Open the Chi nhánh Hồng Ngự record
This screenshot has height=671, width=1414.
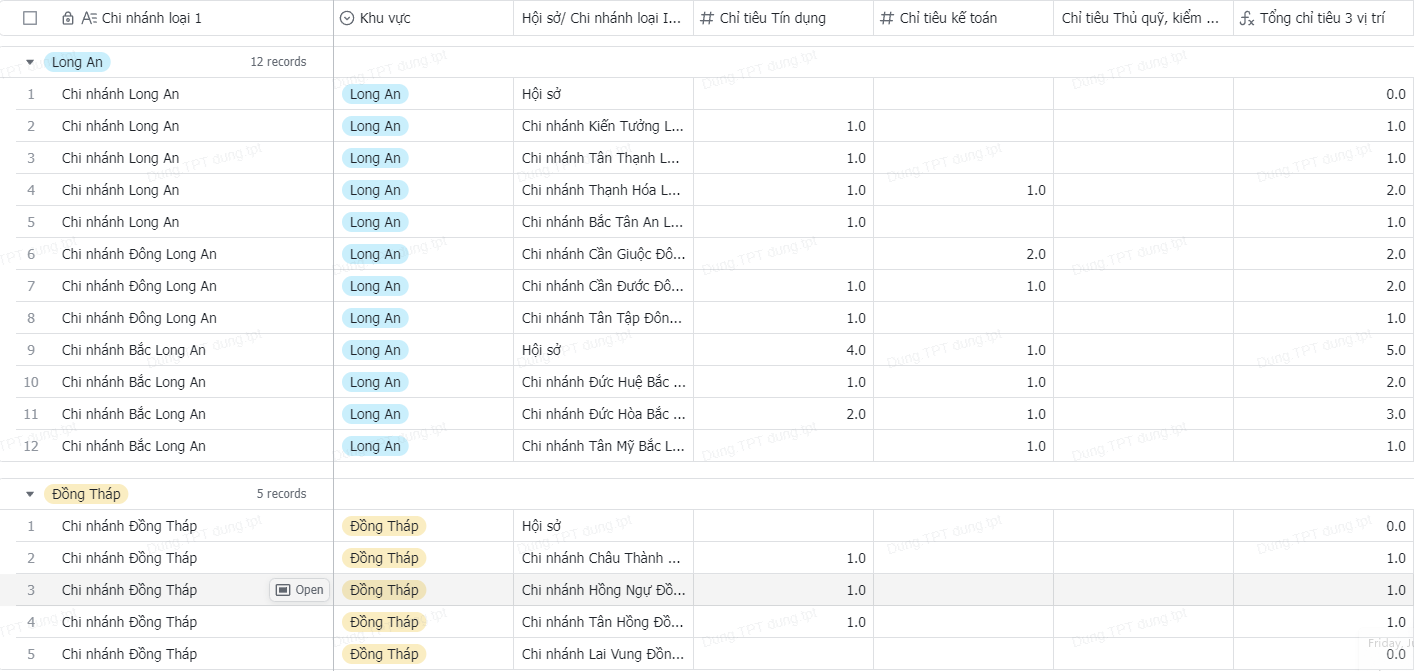coord(602,590)
